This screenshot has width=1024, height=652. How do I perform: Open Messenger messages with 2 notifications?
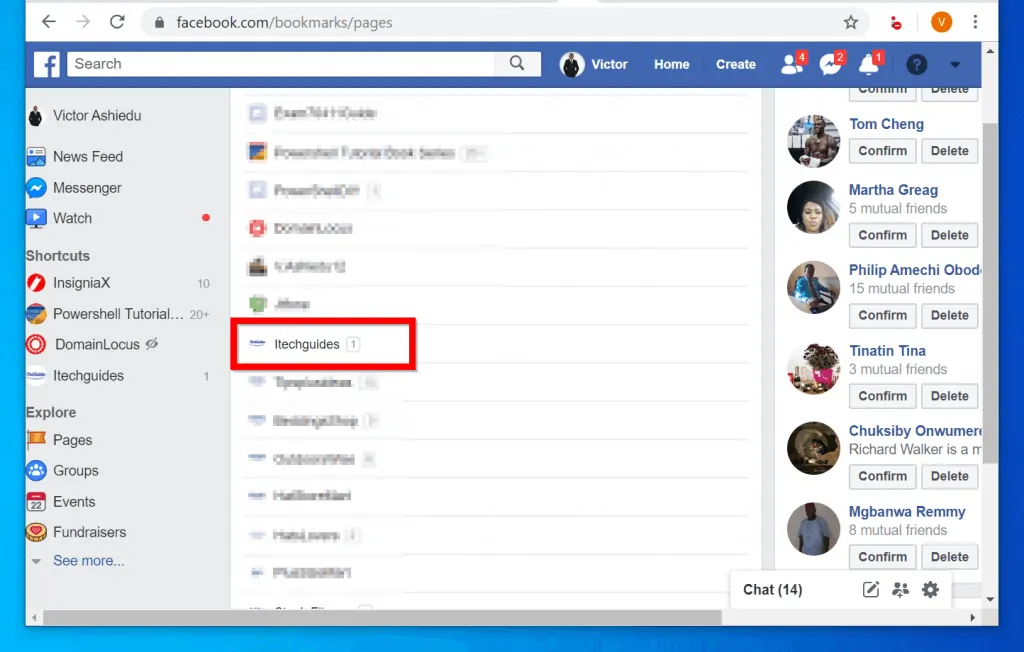(x=828, y=65)
